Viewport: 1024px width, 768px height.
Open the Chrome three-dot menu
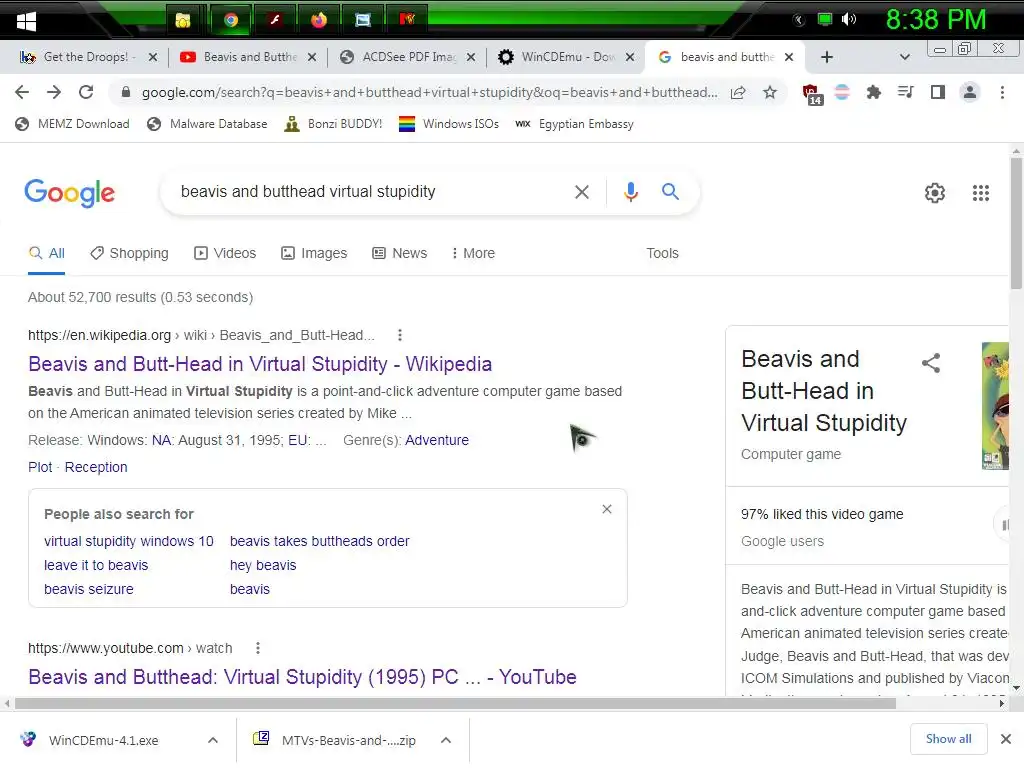pos(1002,92)
